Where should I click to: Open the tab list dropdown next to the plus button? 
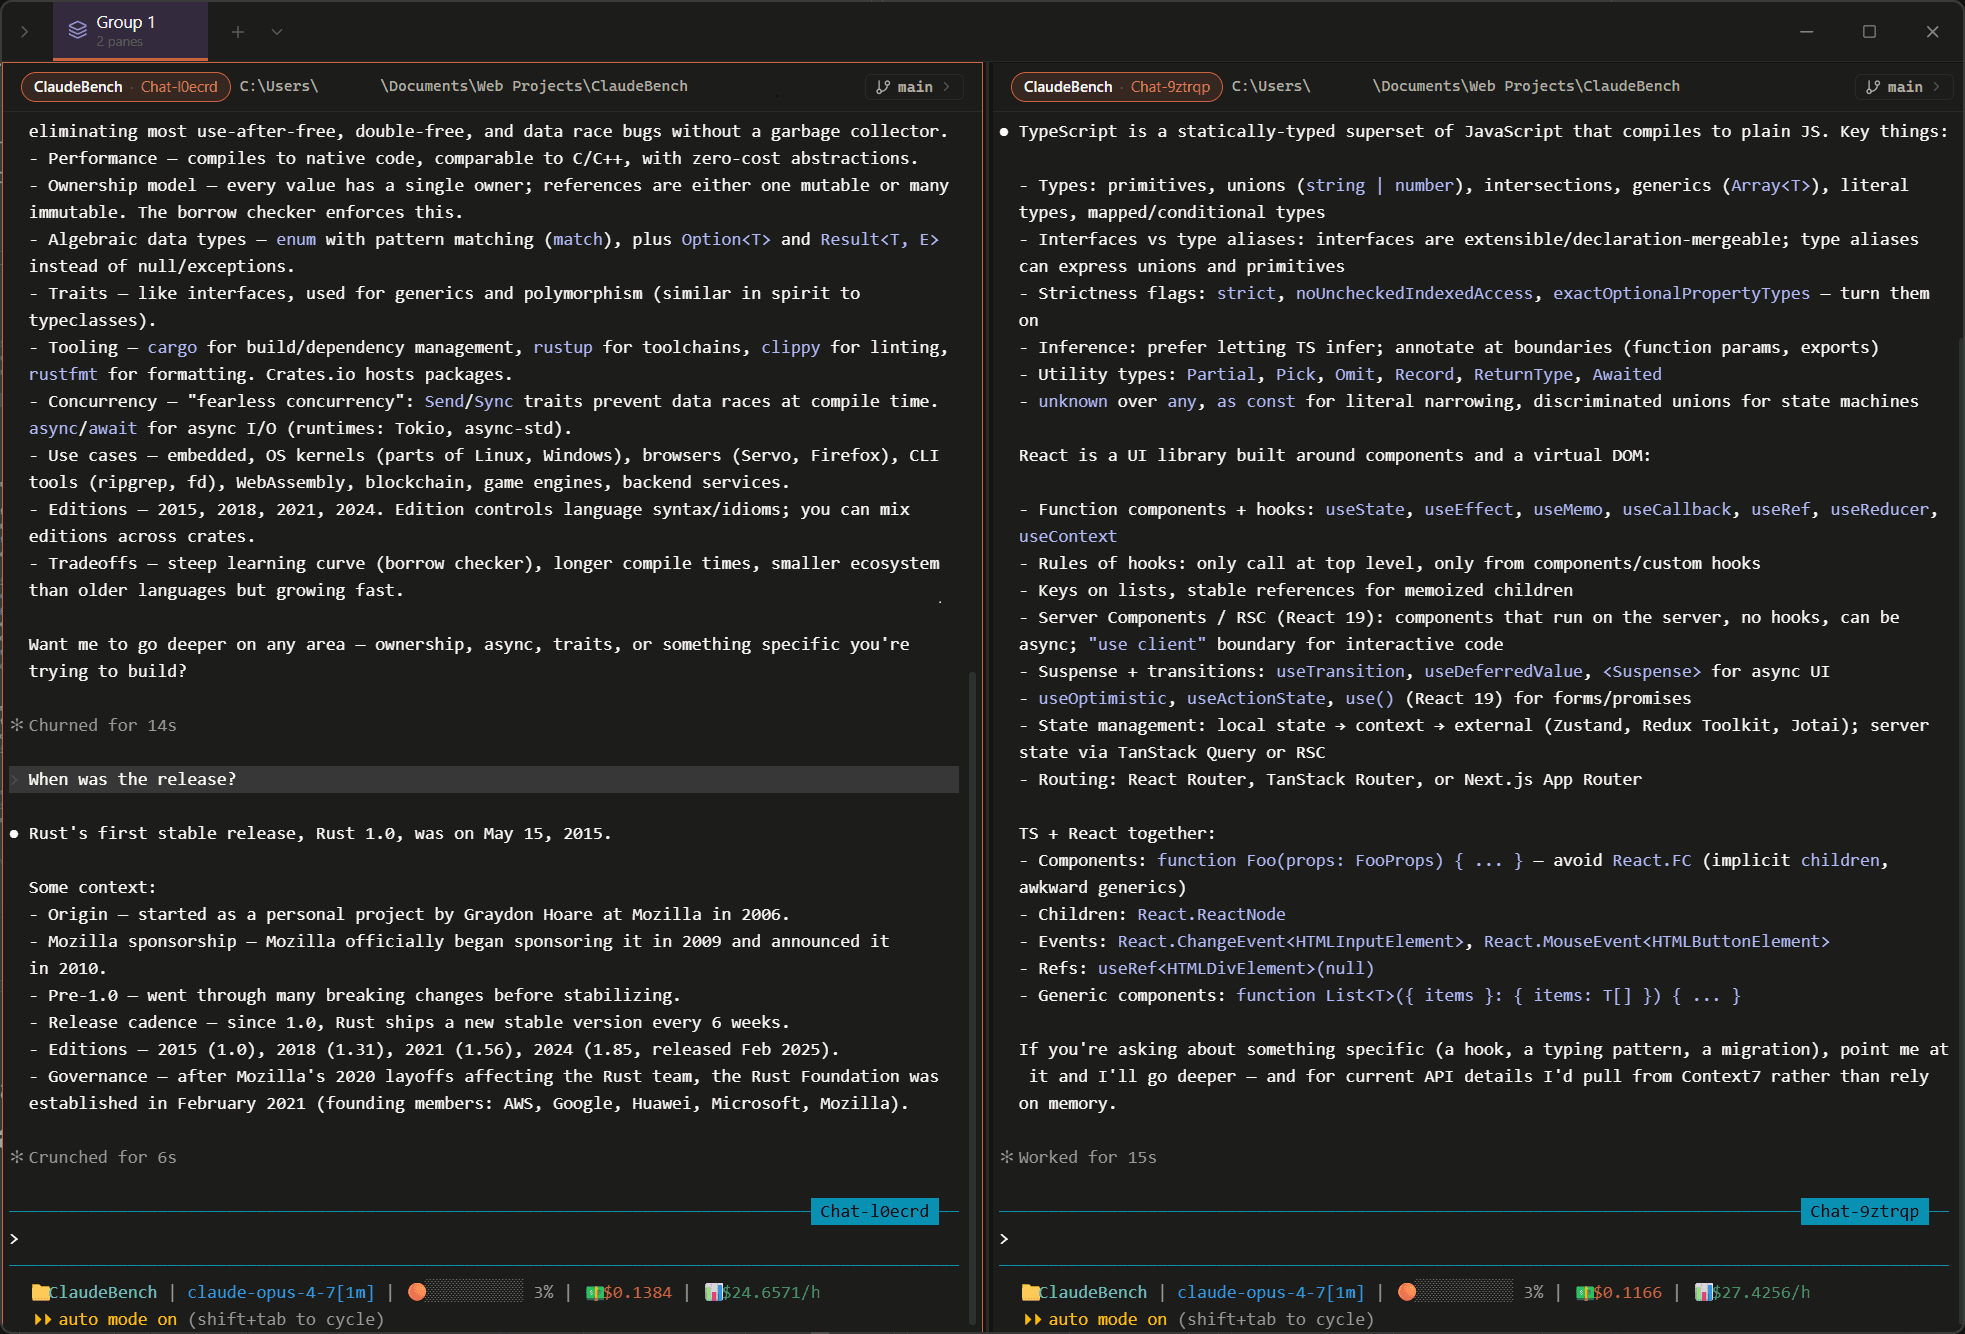click(x=277, y=31)
